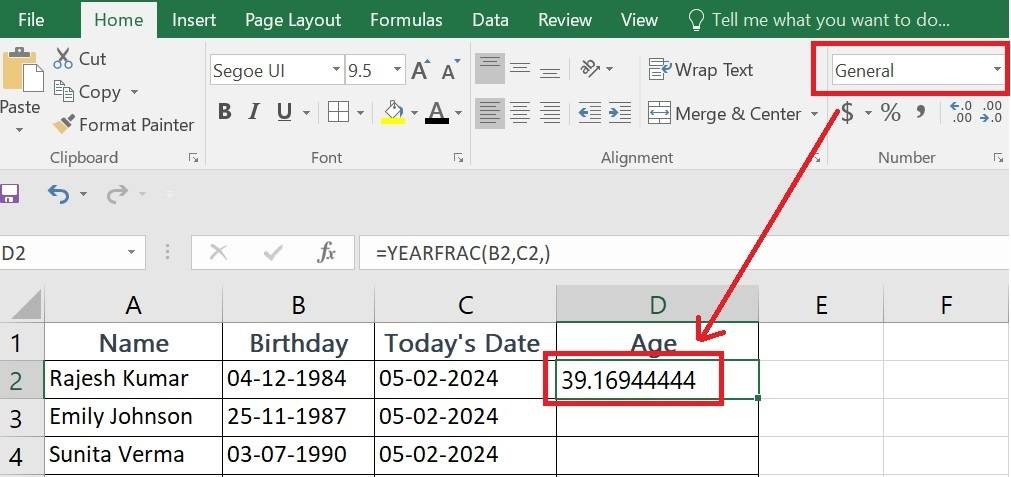Screen dimensions: 1011x477
Task: Click the Increase Indent icon
Action: (620, 113)
